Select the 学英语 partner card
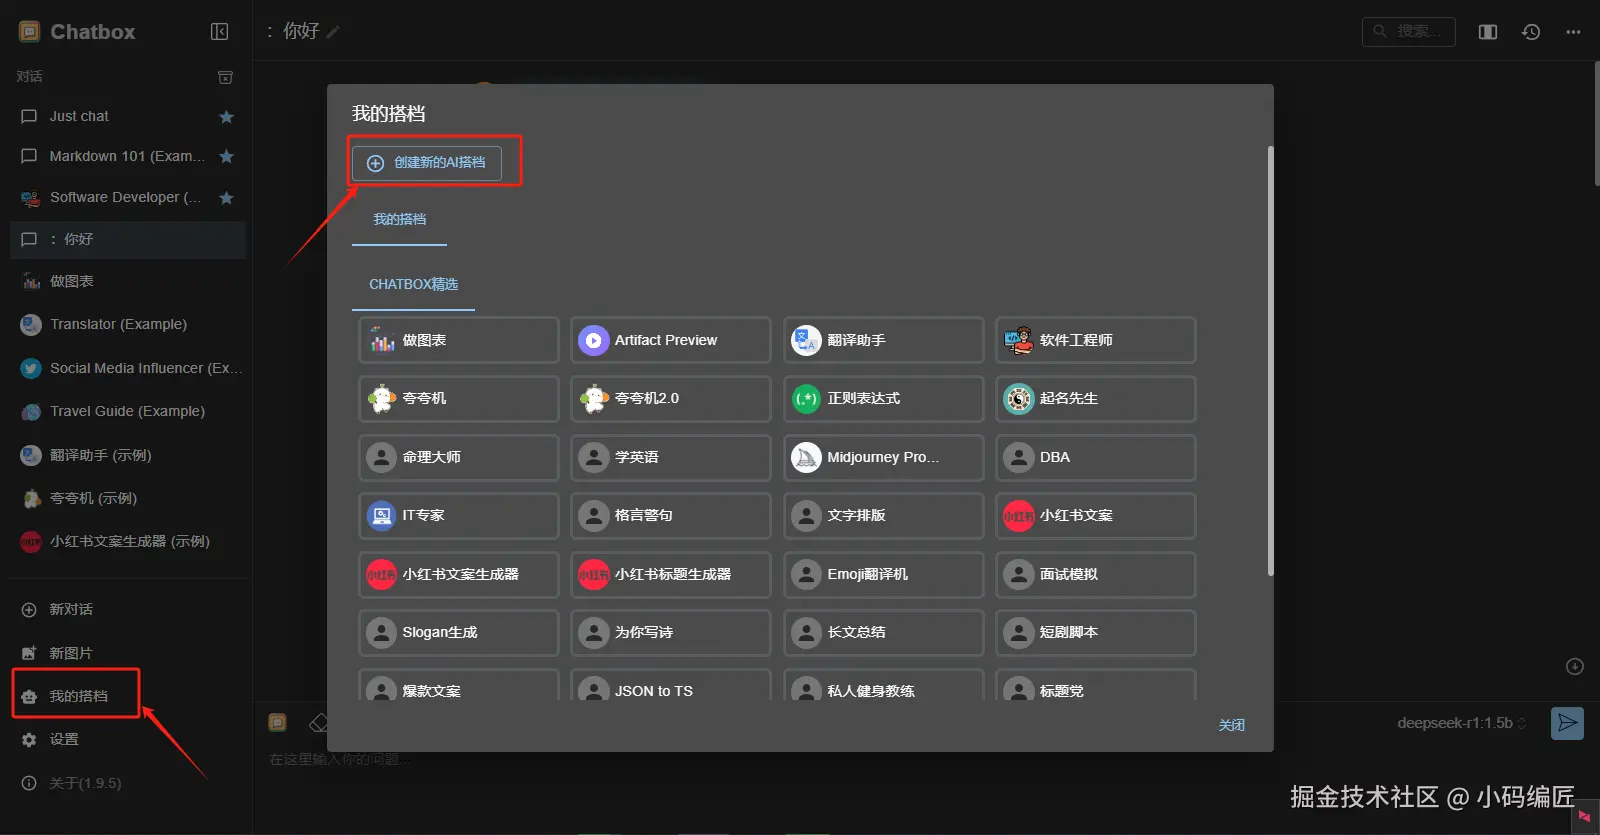The width and height of the screenshot is (1600, 835). click(670, 457)
